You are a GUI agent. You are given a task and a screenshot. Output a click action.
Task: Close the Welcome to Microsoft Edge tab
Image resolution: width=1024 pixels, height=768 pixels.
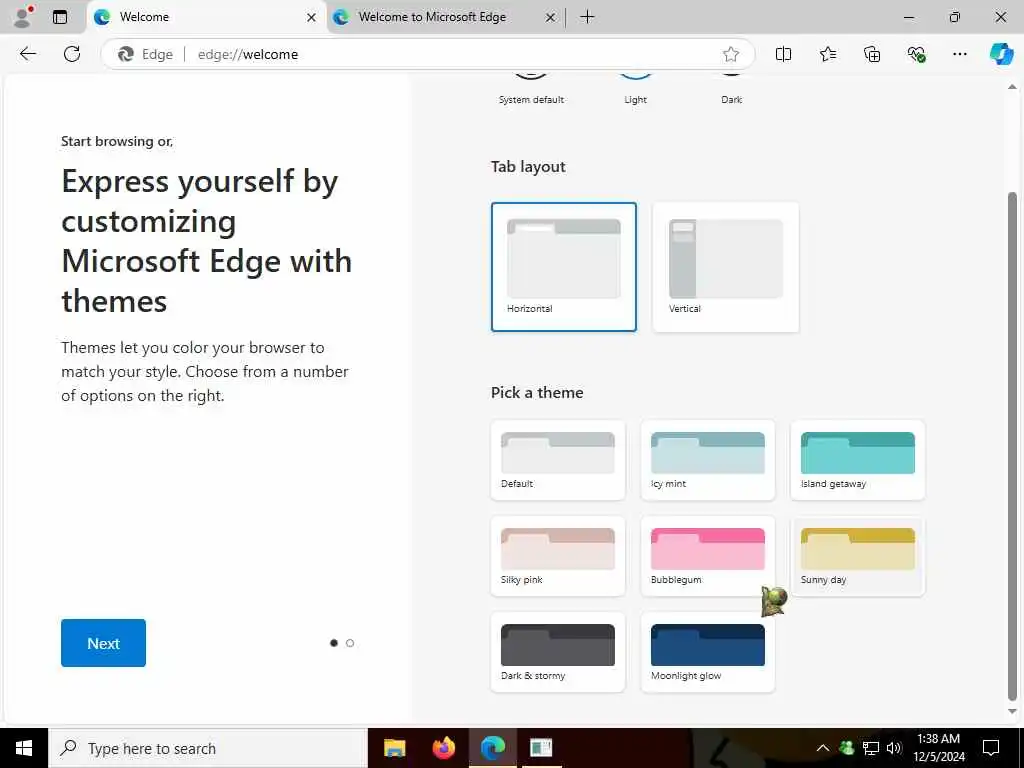pyautogui.click(x=551, y=18)
